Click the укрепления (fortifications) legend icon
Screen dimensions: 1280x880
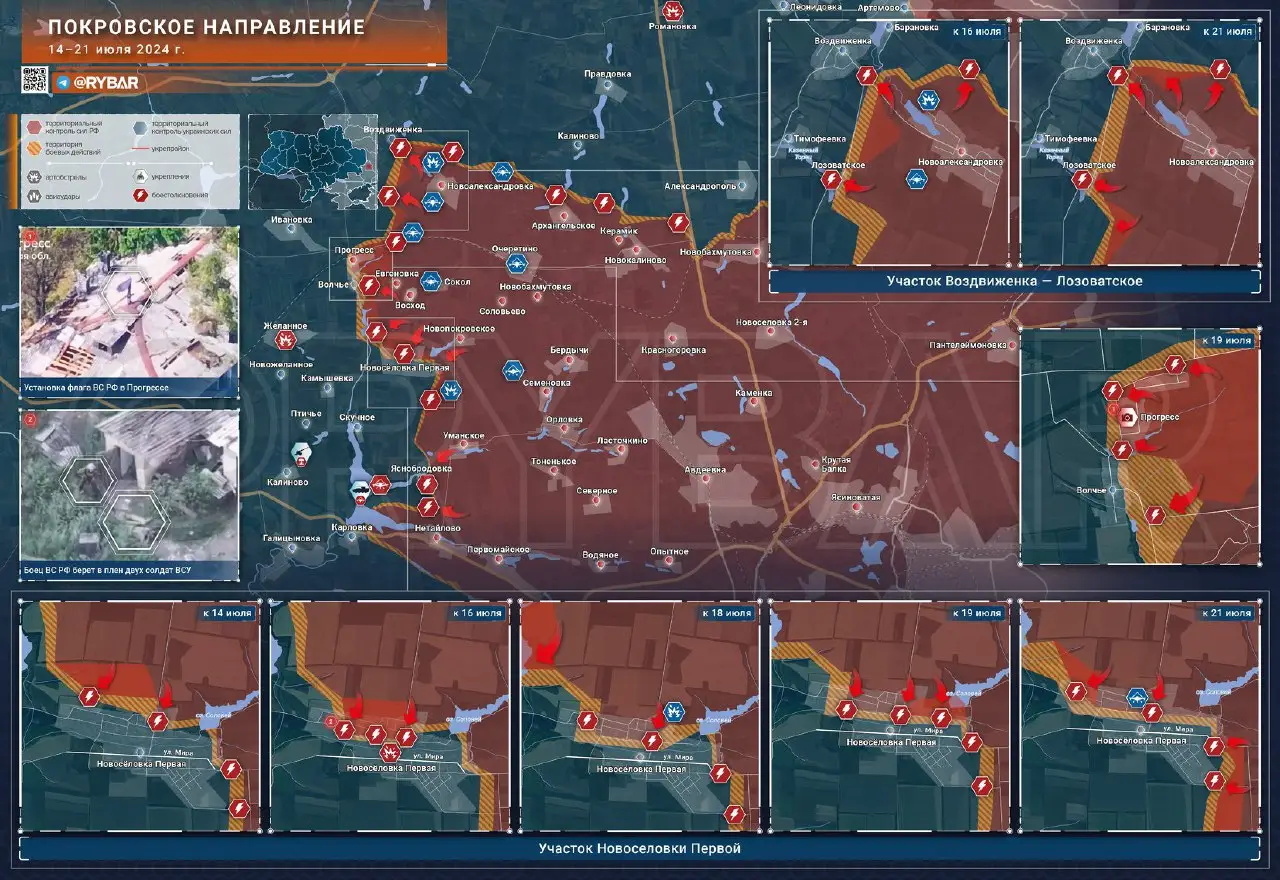tap(140, 177)
